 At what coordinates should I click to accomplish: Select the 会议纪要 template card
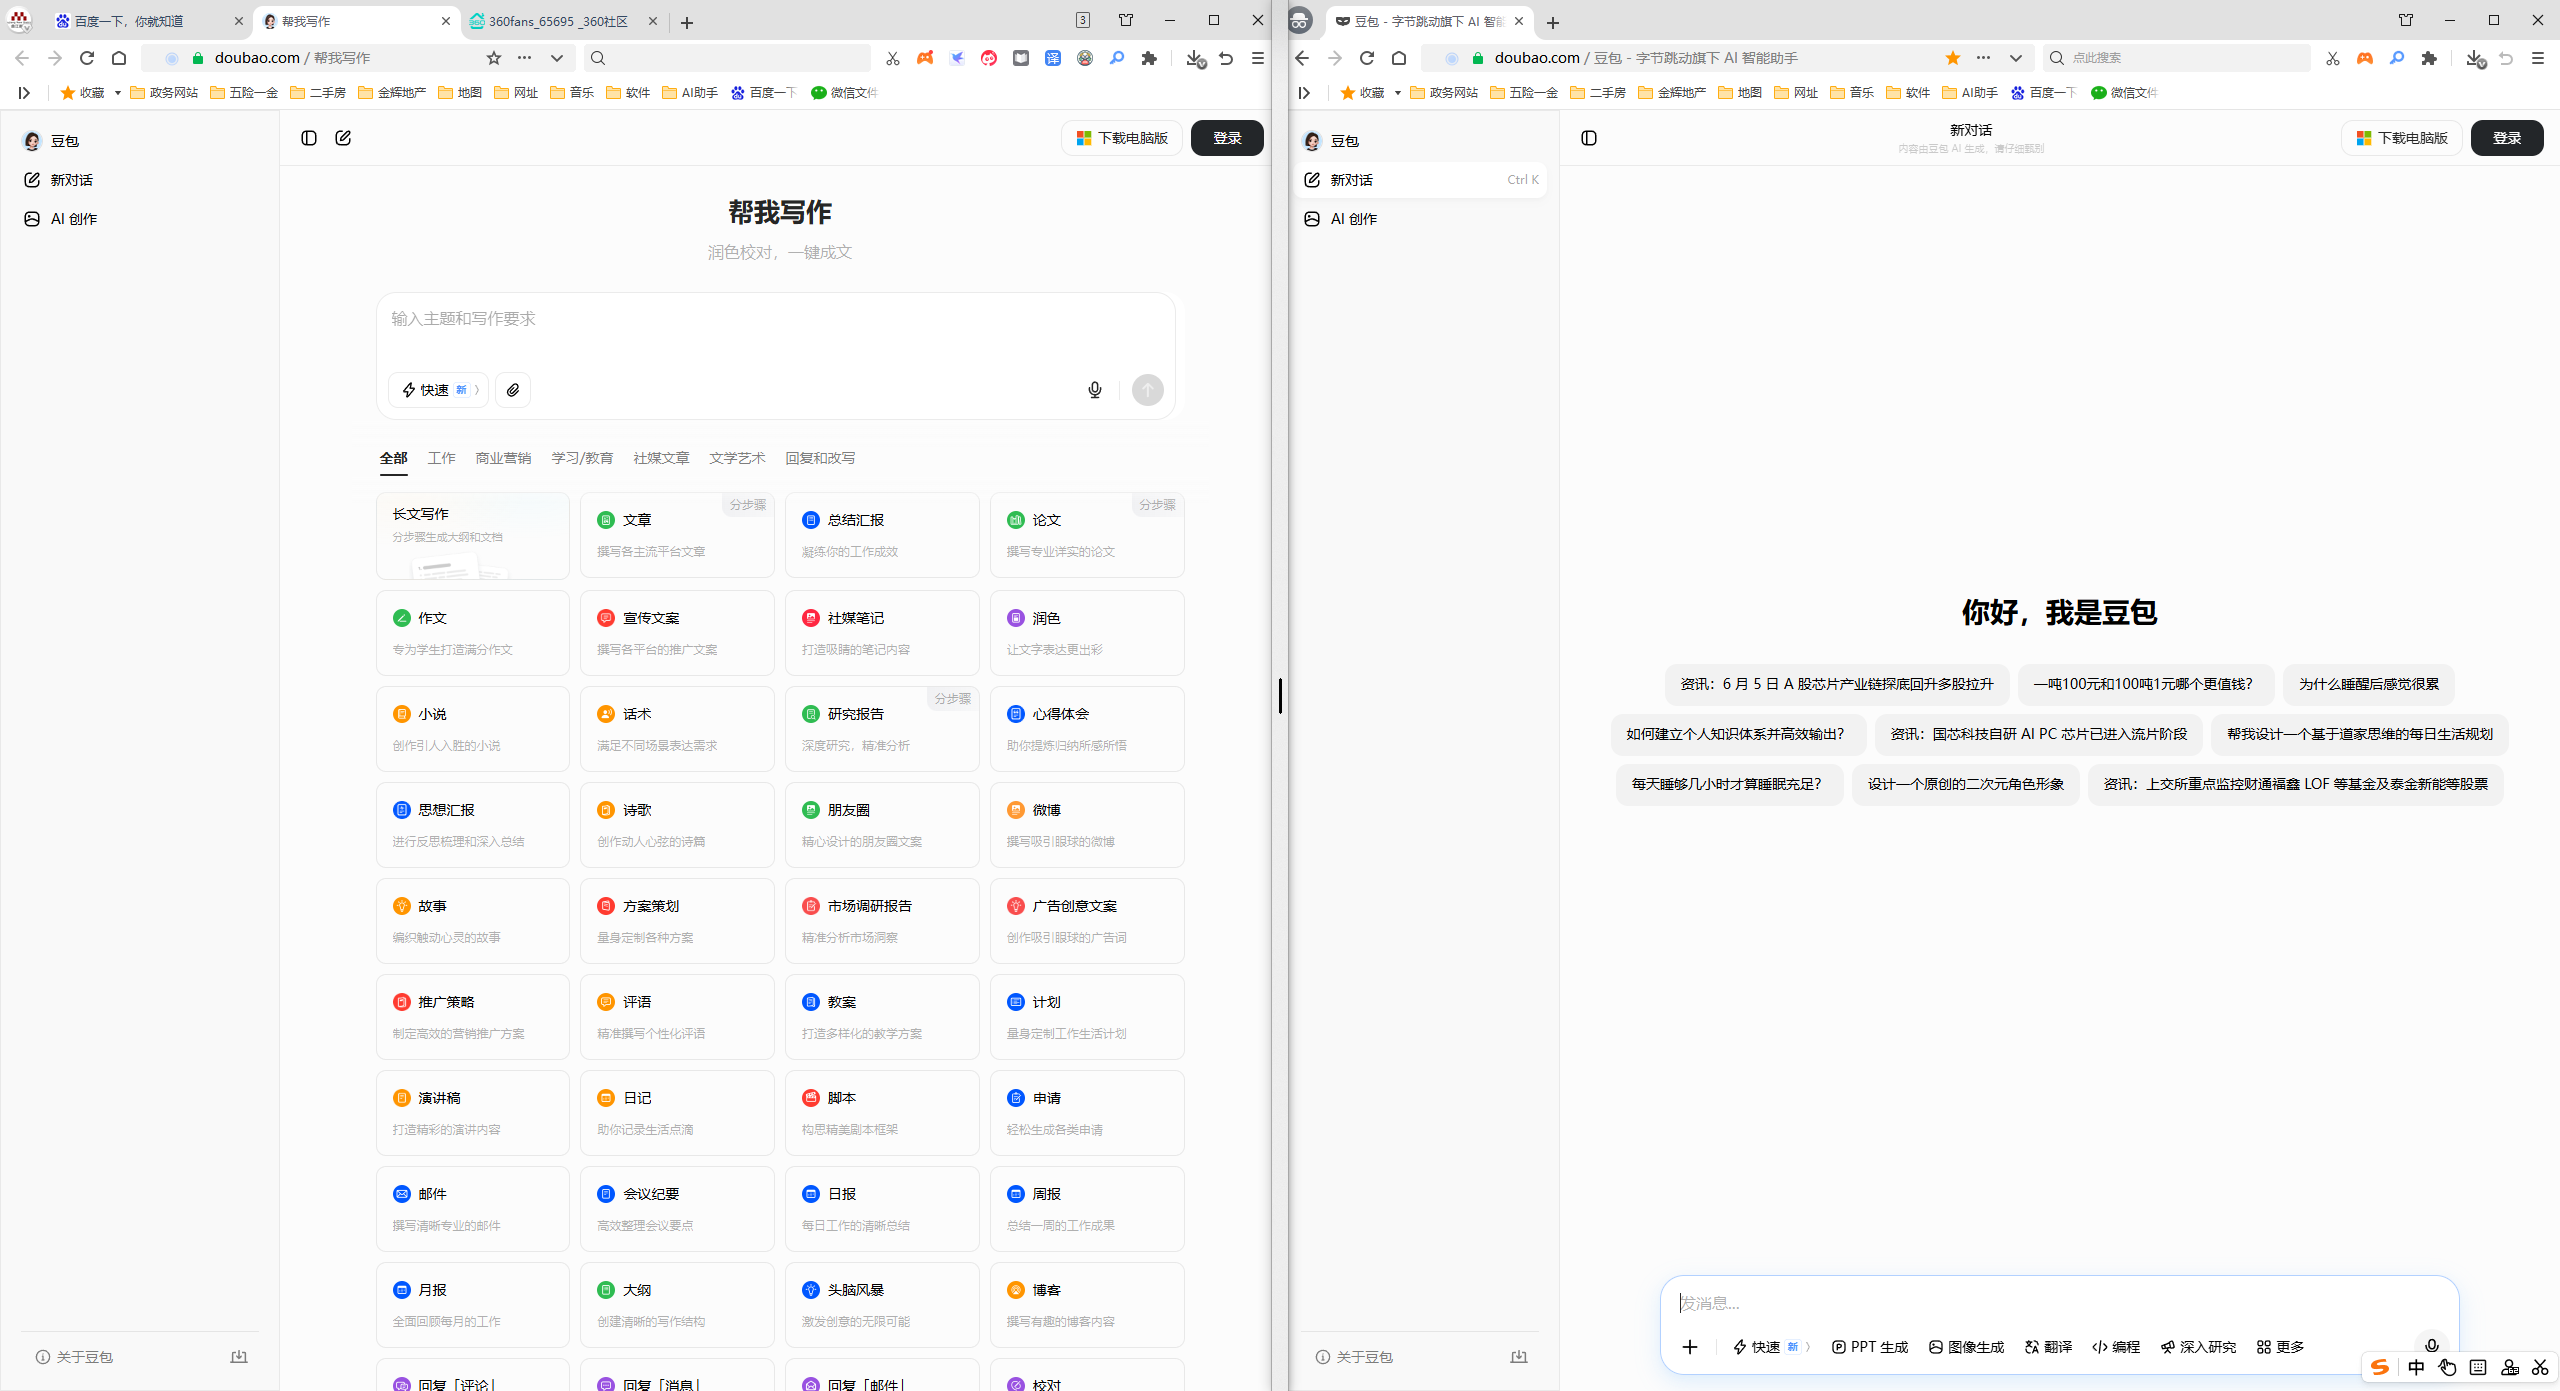(677, 1209)
